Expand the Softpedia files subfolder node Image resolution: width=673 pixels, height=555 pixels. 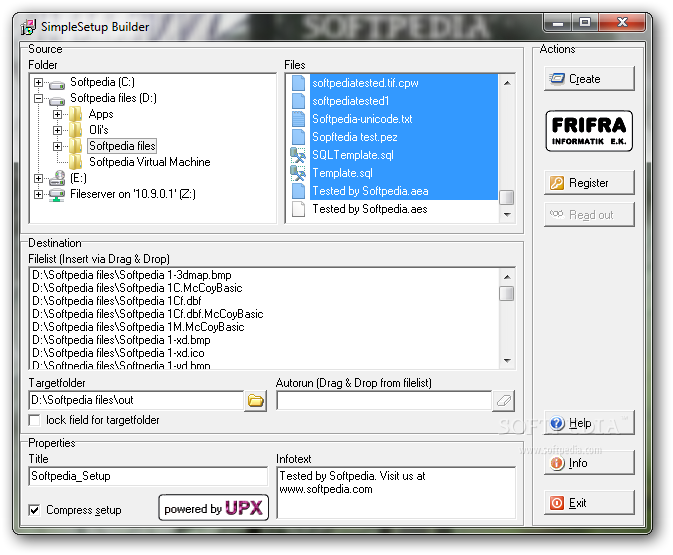tap(57, 146)
